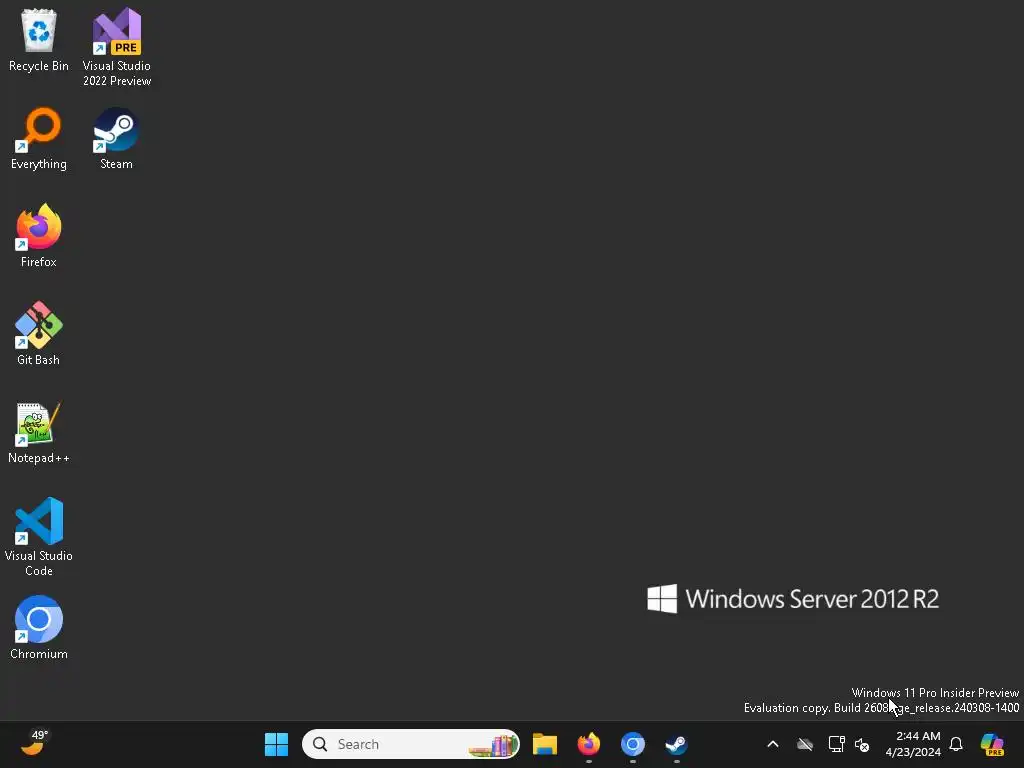Show hidden system tray icons
The height and width of the screenshot is (768, 1024).
click(x=773, y=744)
